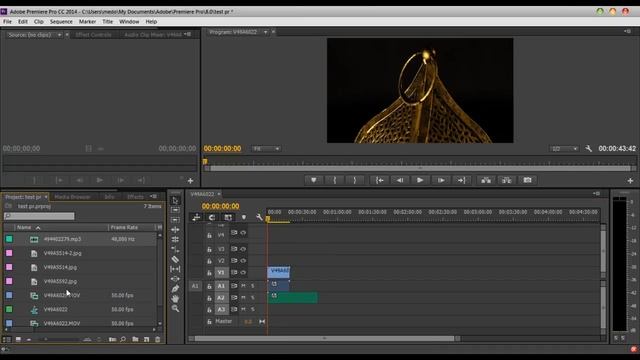
Task: Select the Track Select tool
Action: [176, 210]
